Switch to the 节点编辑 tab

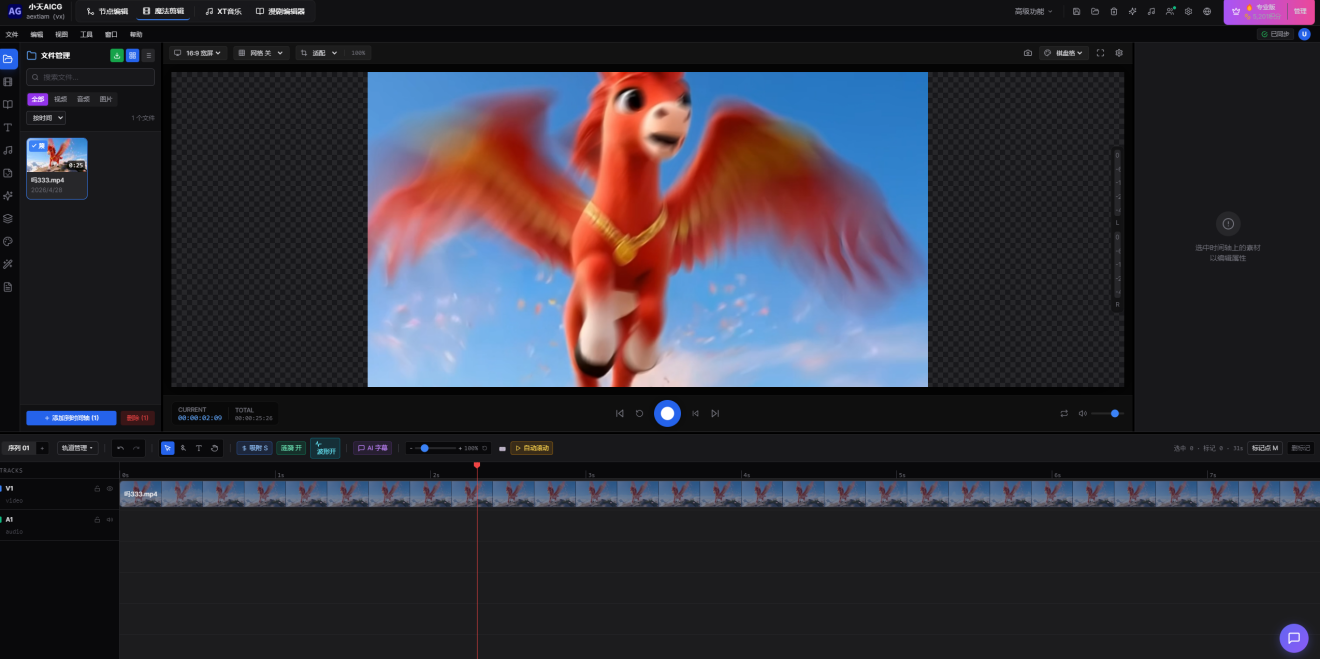pyautogui.click(x=107, y=11)
